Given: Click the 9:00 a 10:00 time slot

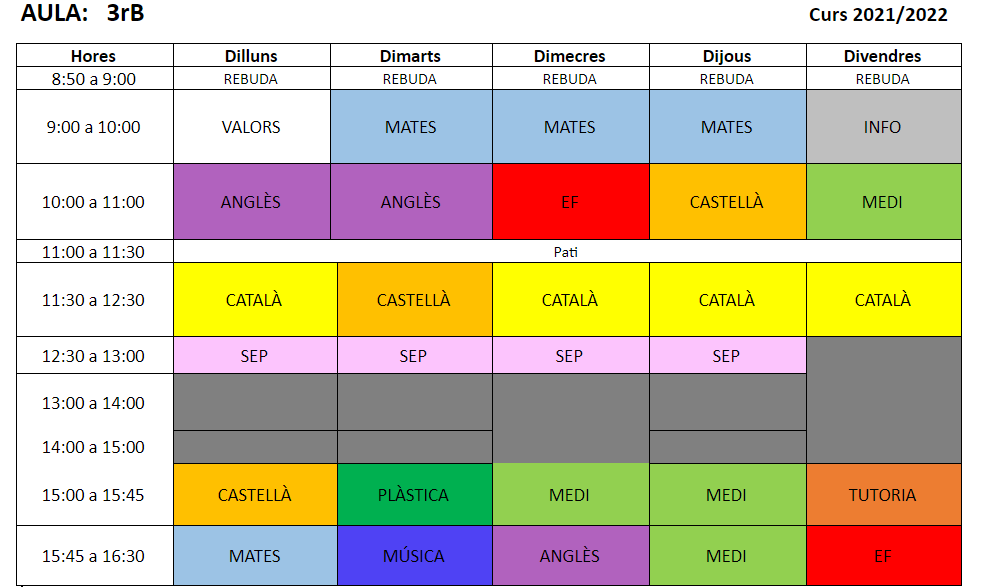Looking at the screenshot, I should pyautogui.click(x=94, y=127).
